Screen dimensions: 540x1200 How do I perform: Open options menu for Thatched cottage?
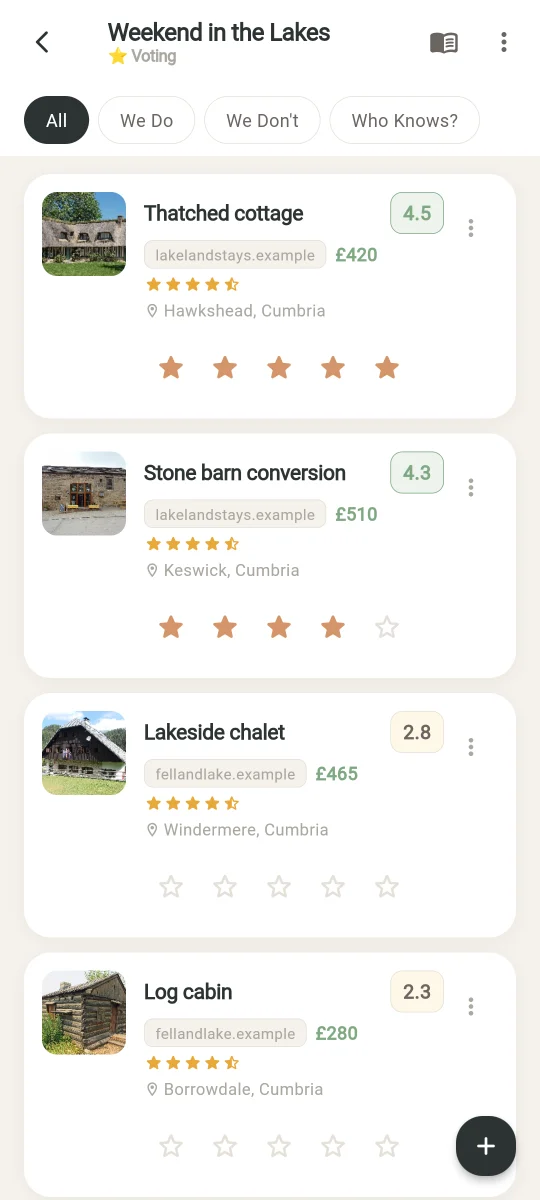click(x=471, y=228)
